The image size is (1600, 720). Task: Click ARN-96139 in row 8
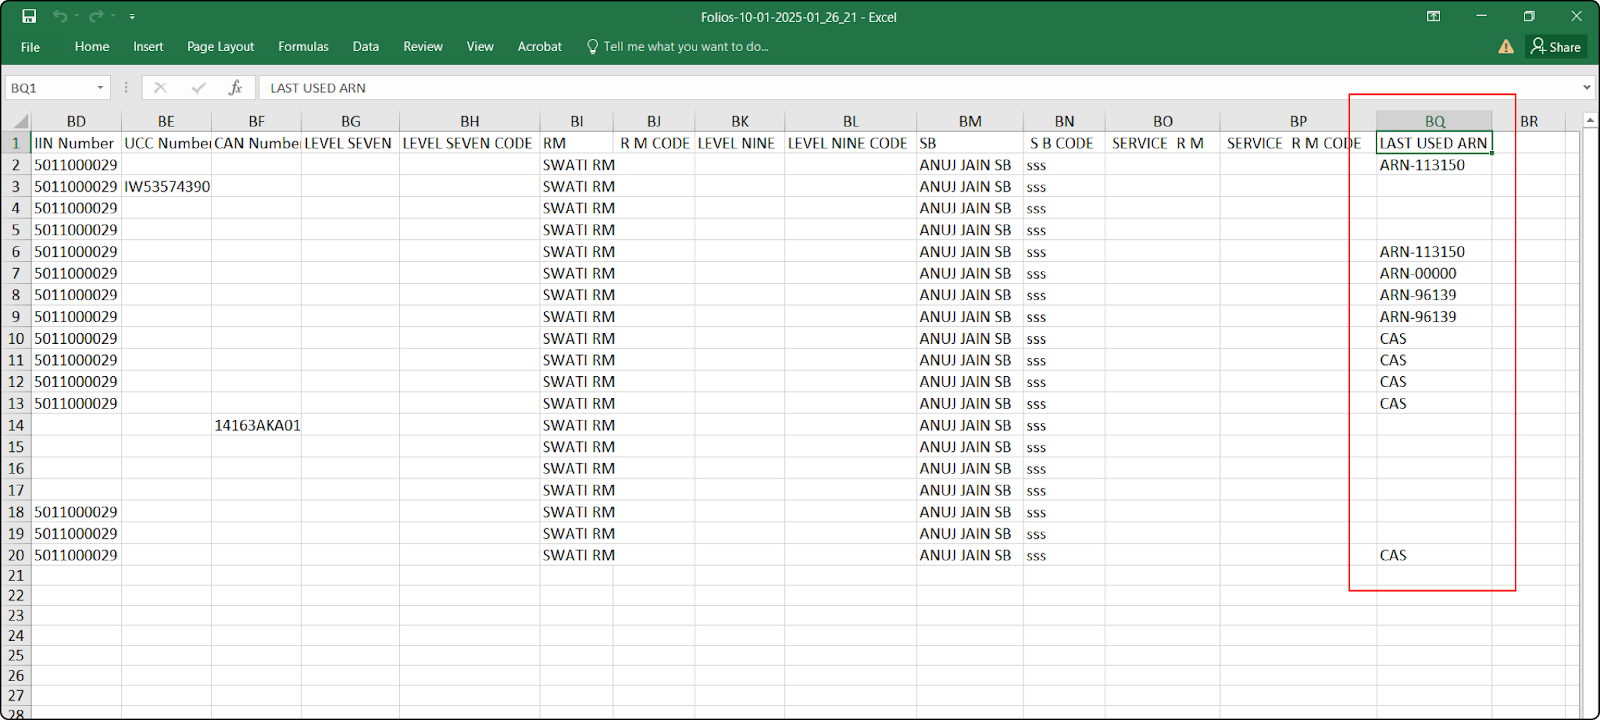click(x=1434, y=295)
